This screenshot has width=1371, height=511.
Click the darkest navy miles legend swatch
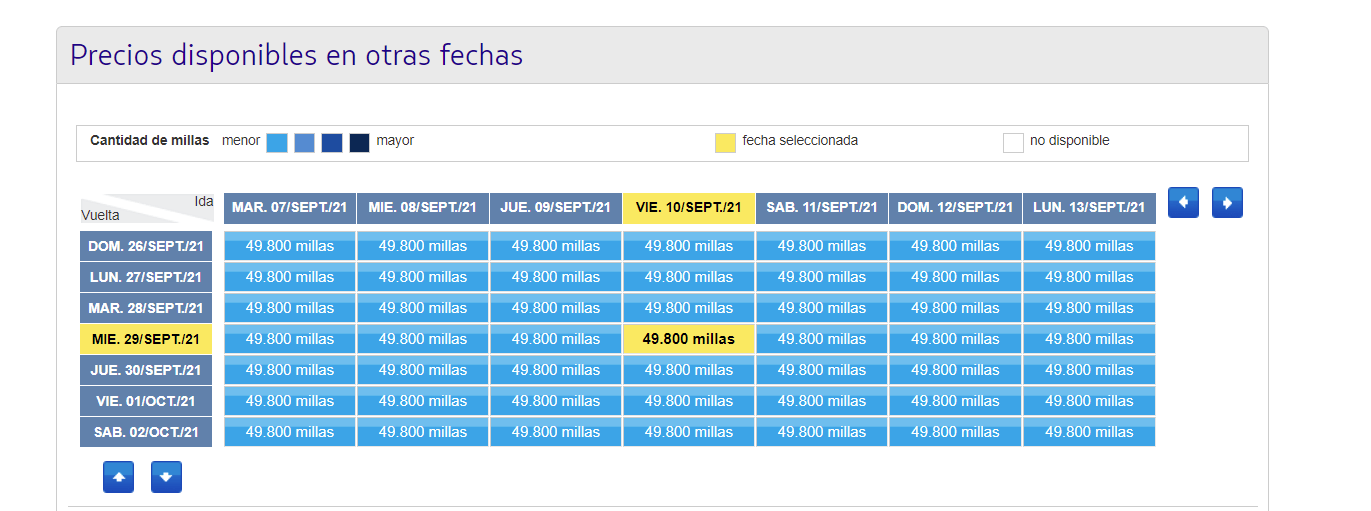pyautogui.click(x=360, y=142)
